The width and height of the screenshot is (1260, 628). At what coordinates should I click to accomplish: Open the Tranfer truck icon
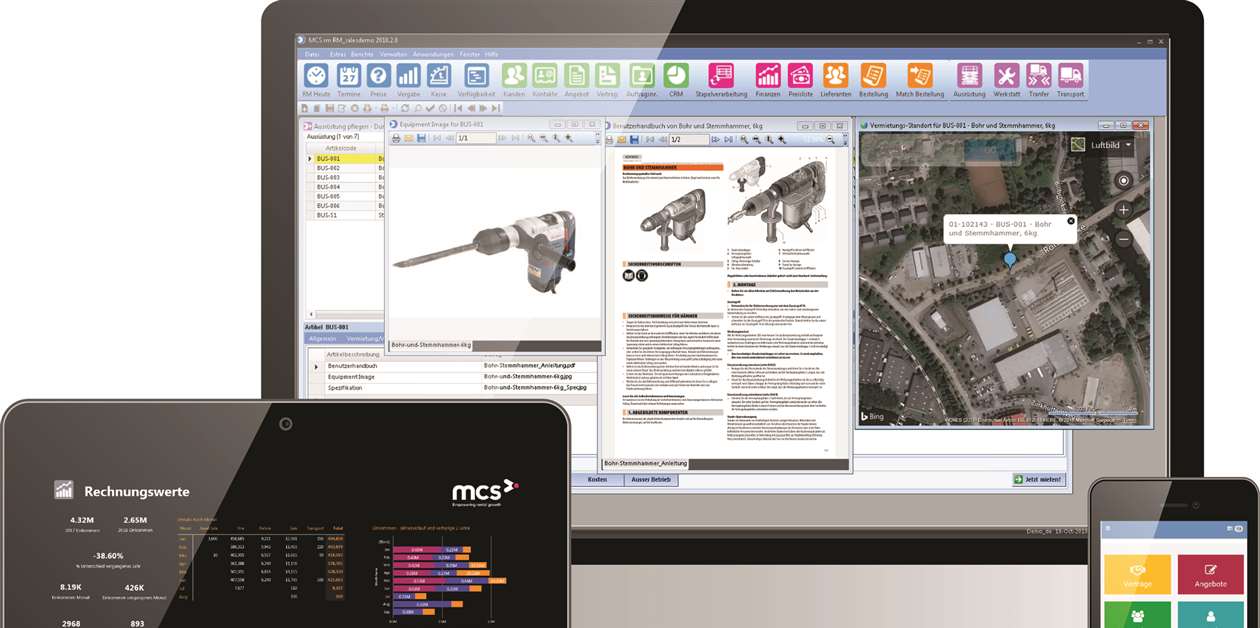click(x=1038, y=76)
